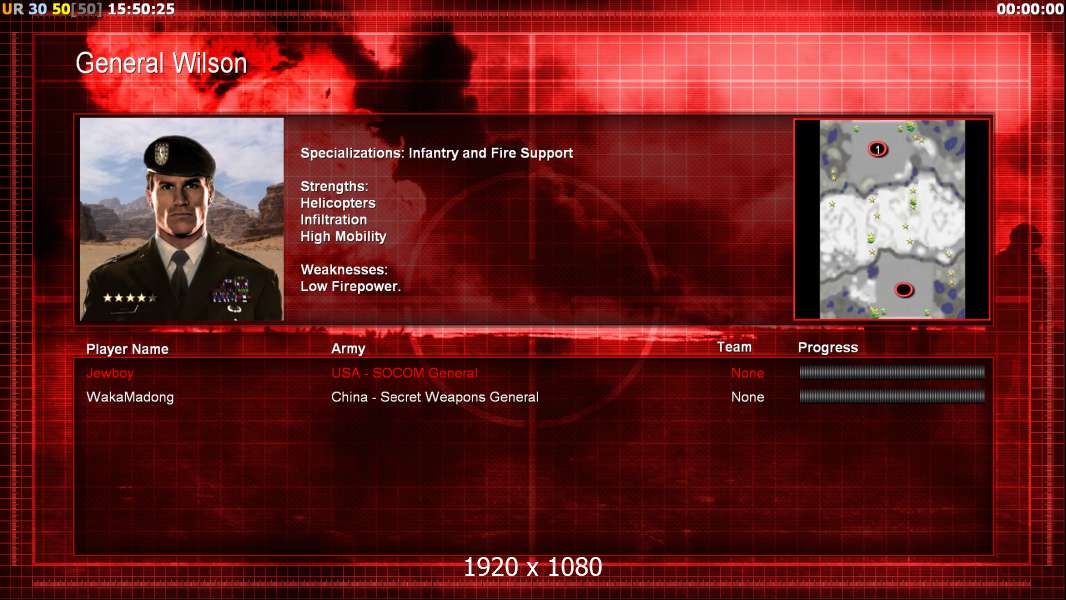This screenshot has height=600, width=1066.
Task: Click 'Specializations: Infantry and Fire Support' text
Action: [436, 153]
